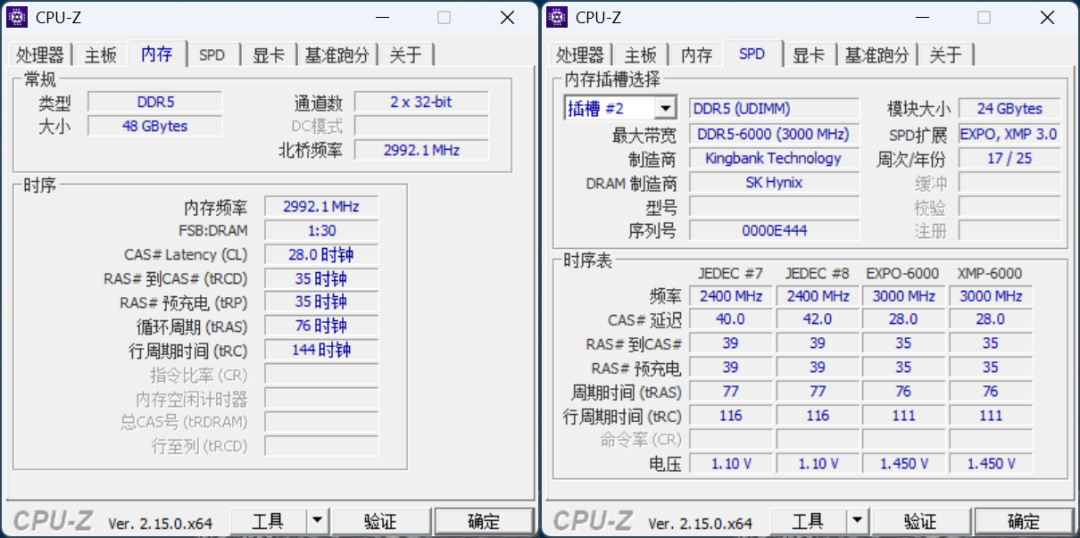Viewport: 1080px width, 538px height.
Task: Click EXPO-6000 column header
Action: point(903,273)
